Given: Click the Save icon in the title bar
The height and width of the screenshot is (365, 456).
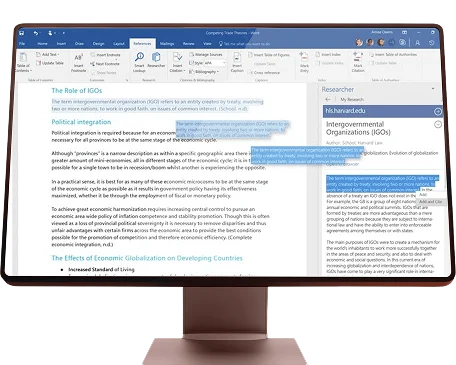Looking at the screenshot, I should point(22,33).
